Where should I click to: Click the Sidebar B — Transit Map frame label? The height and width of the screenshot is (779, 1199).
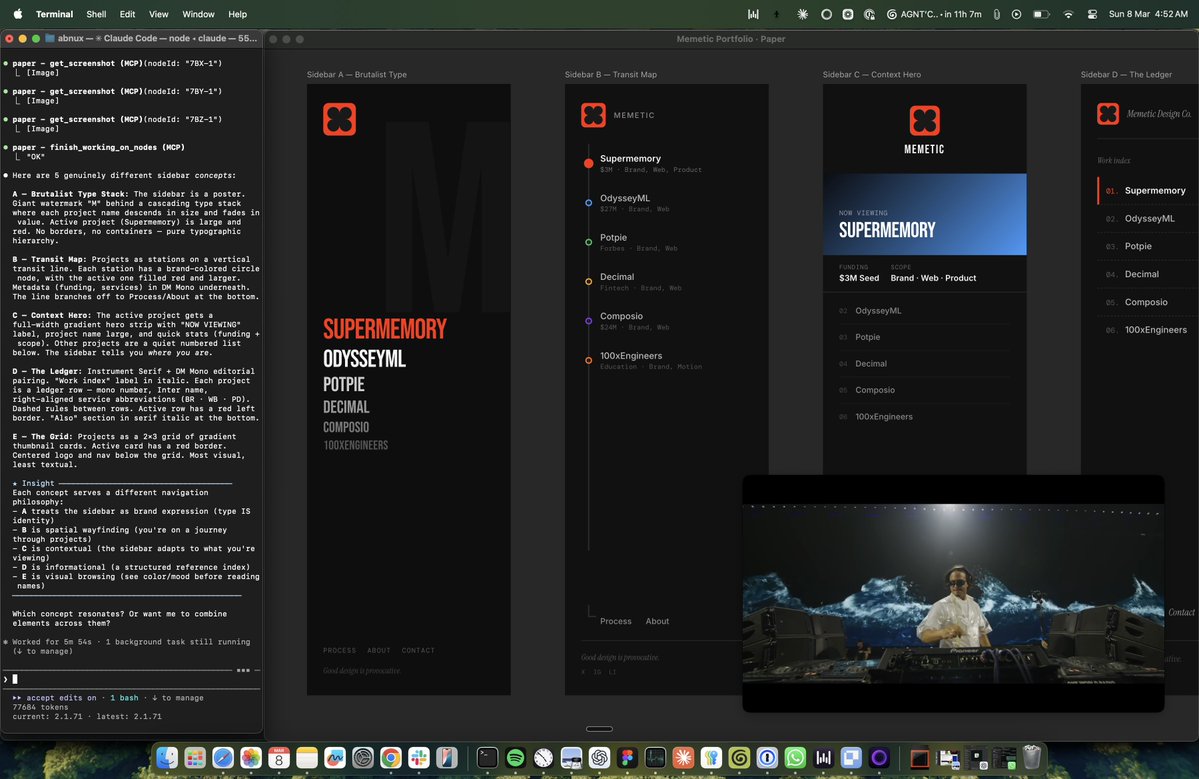[x=610, y=74]
